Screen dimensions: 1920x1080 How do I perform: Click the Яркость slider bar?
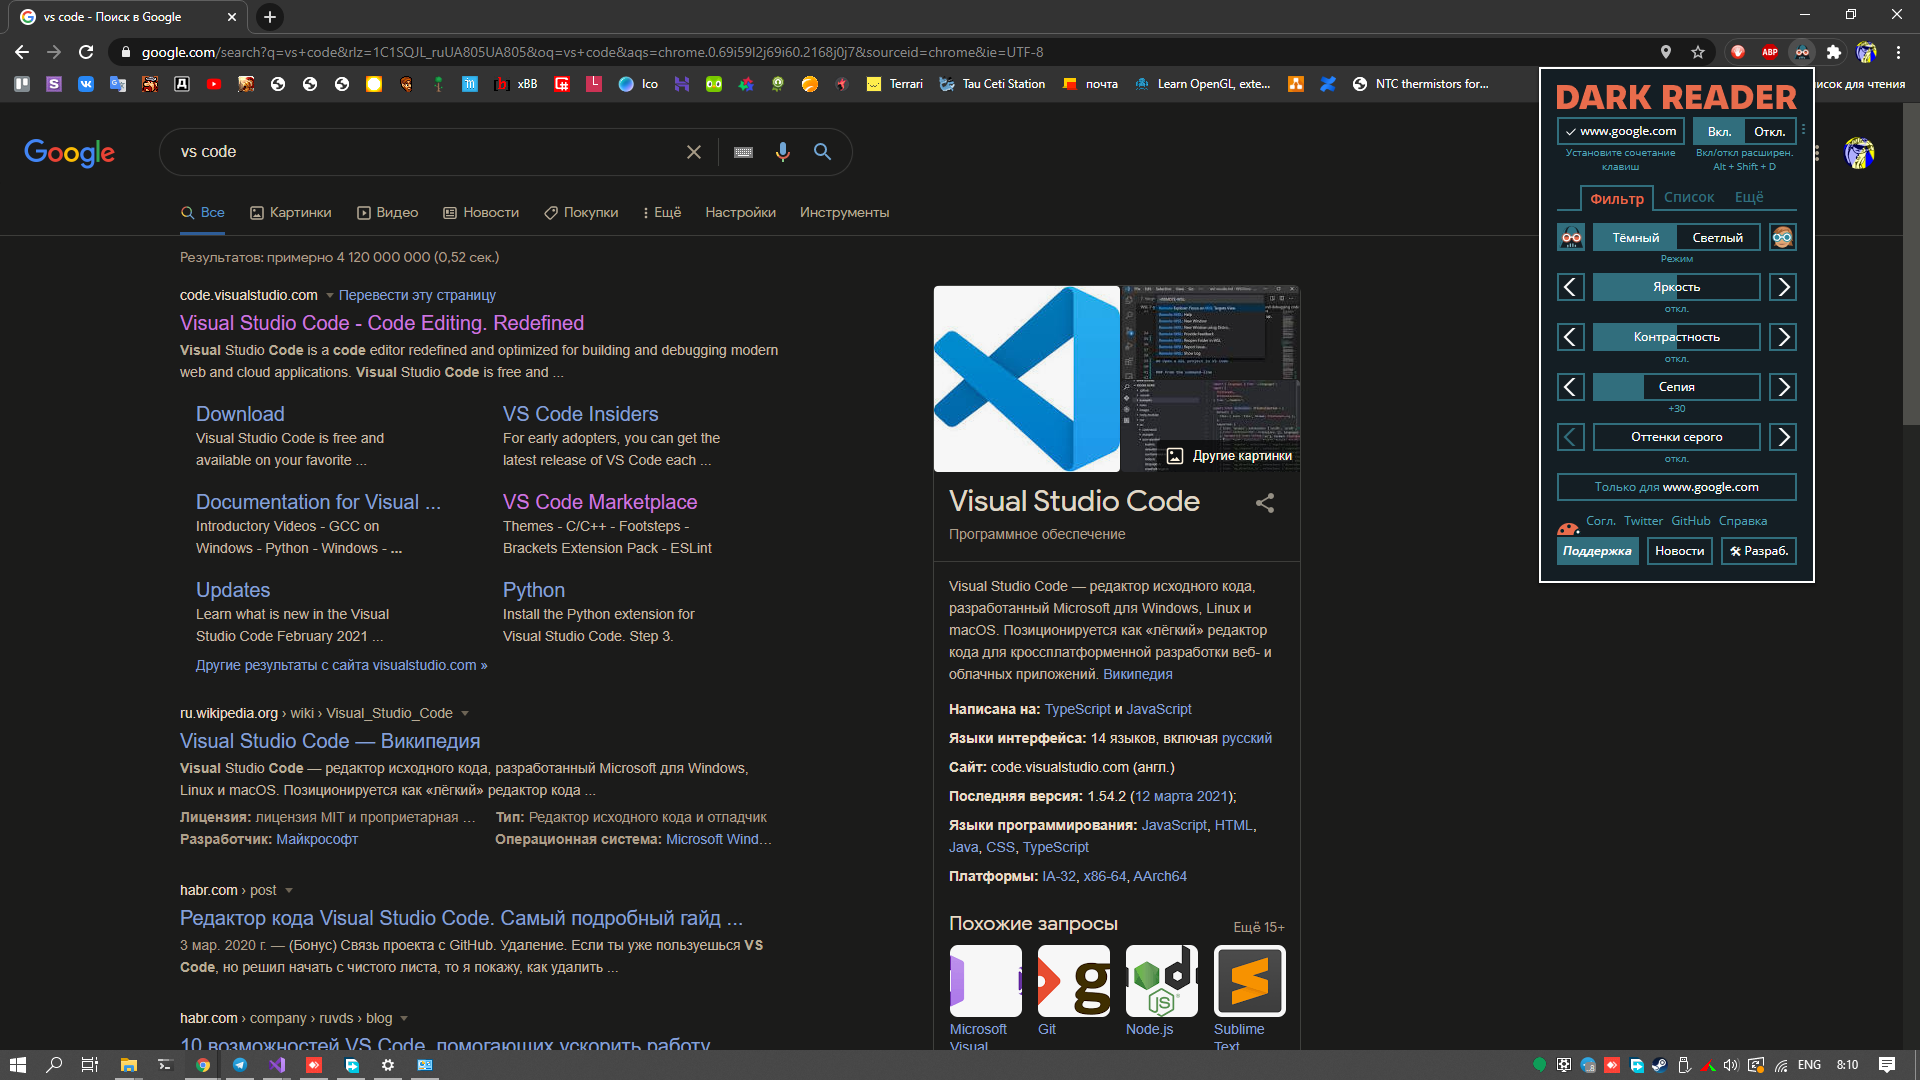click(1677, 287)
